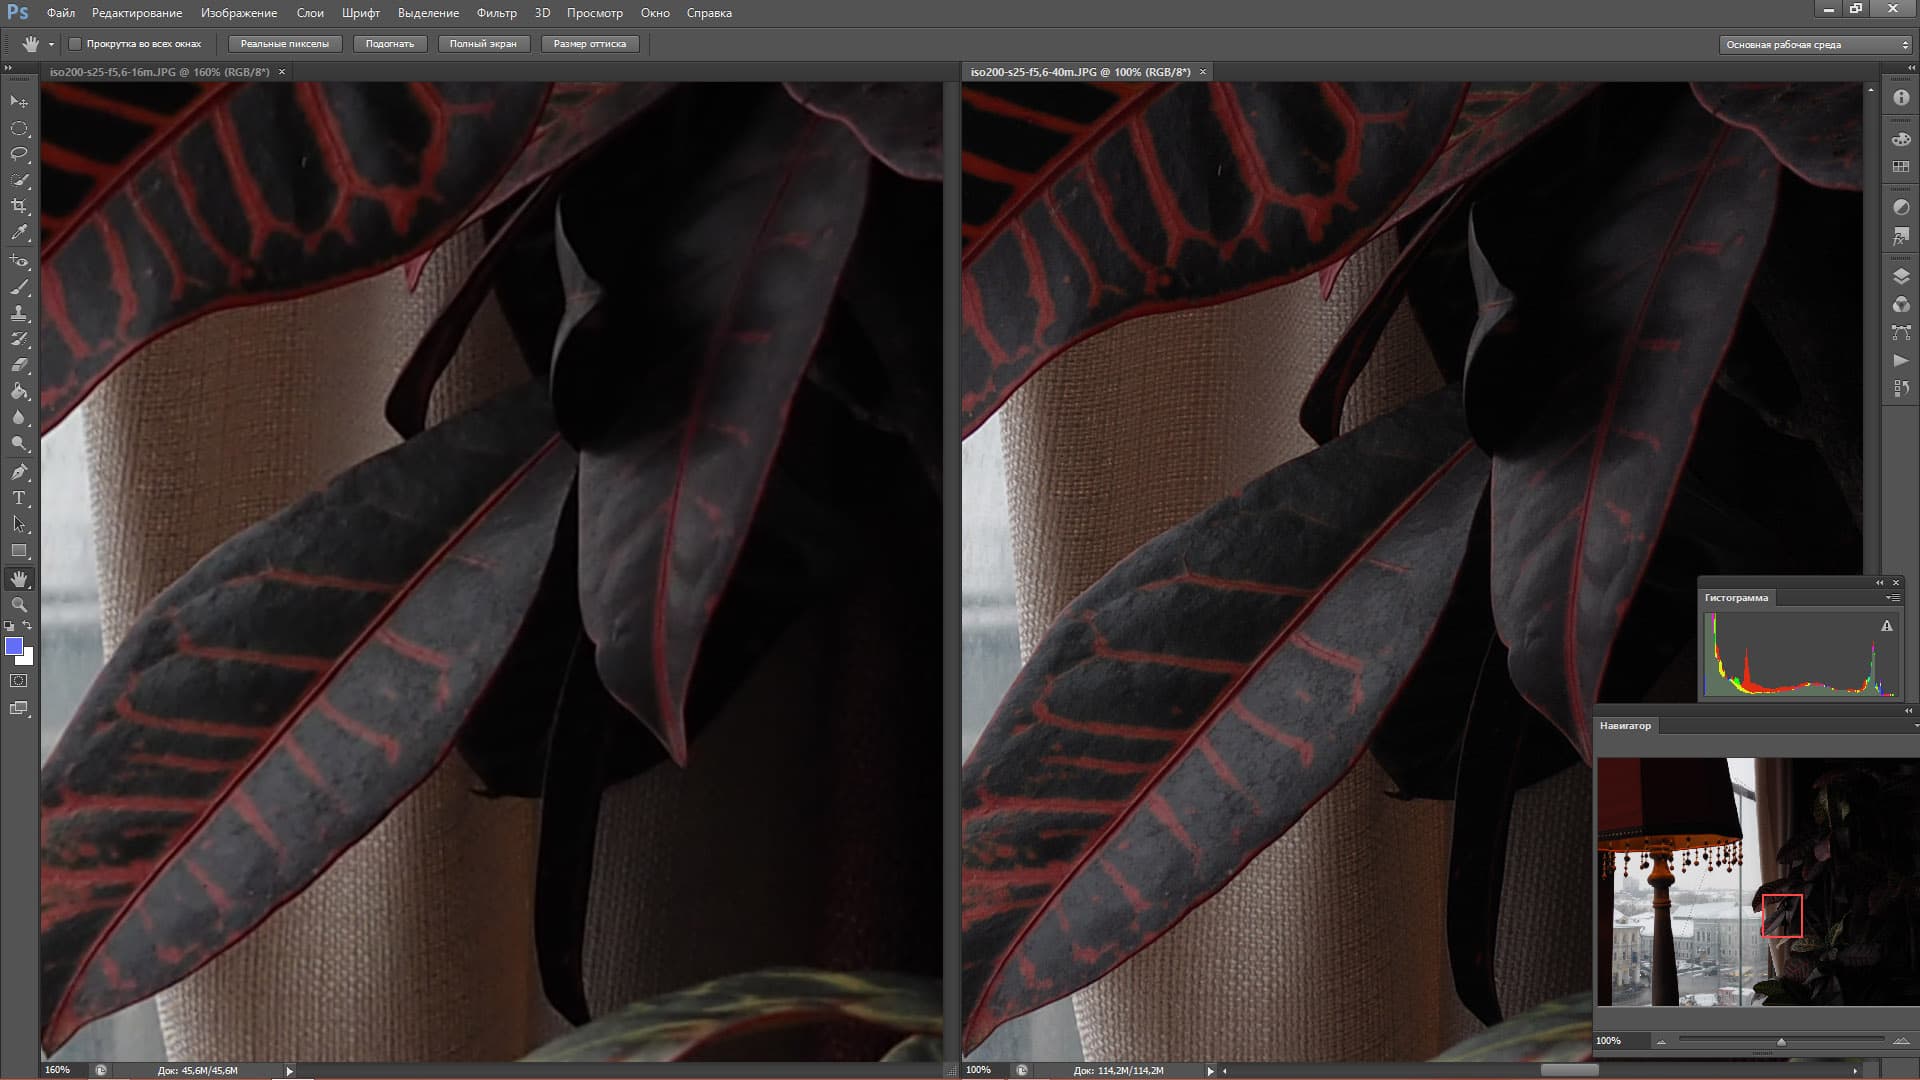Open Histogram panel options menu
1920x1080 pixels.
tap(1892, 598)
